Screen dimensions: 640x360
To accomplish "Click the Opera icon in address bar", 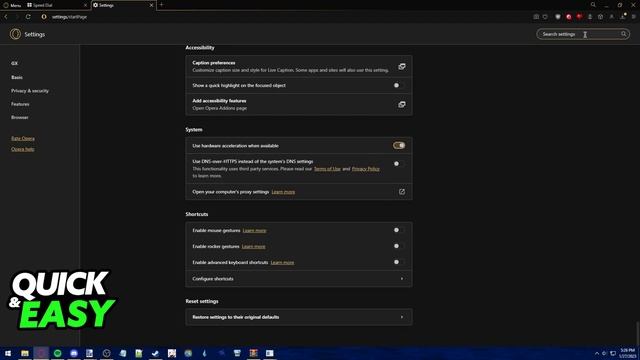I will click(x=44, y=17).
